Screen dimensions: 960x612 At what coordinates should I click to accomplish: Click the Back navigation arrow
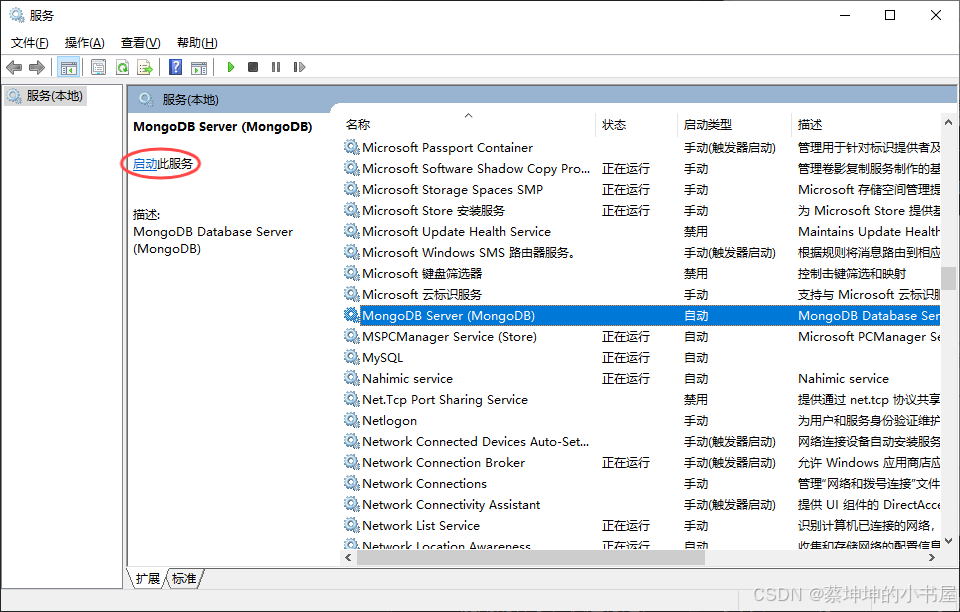pyautogui.click(x=13, y=67)
